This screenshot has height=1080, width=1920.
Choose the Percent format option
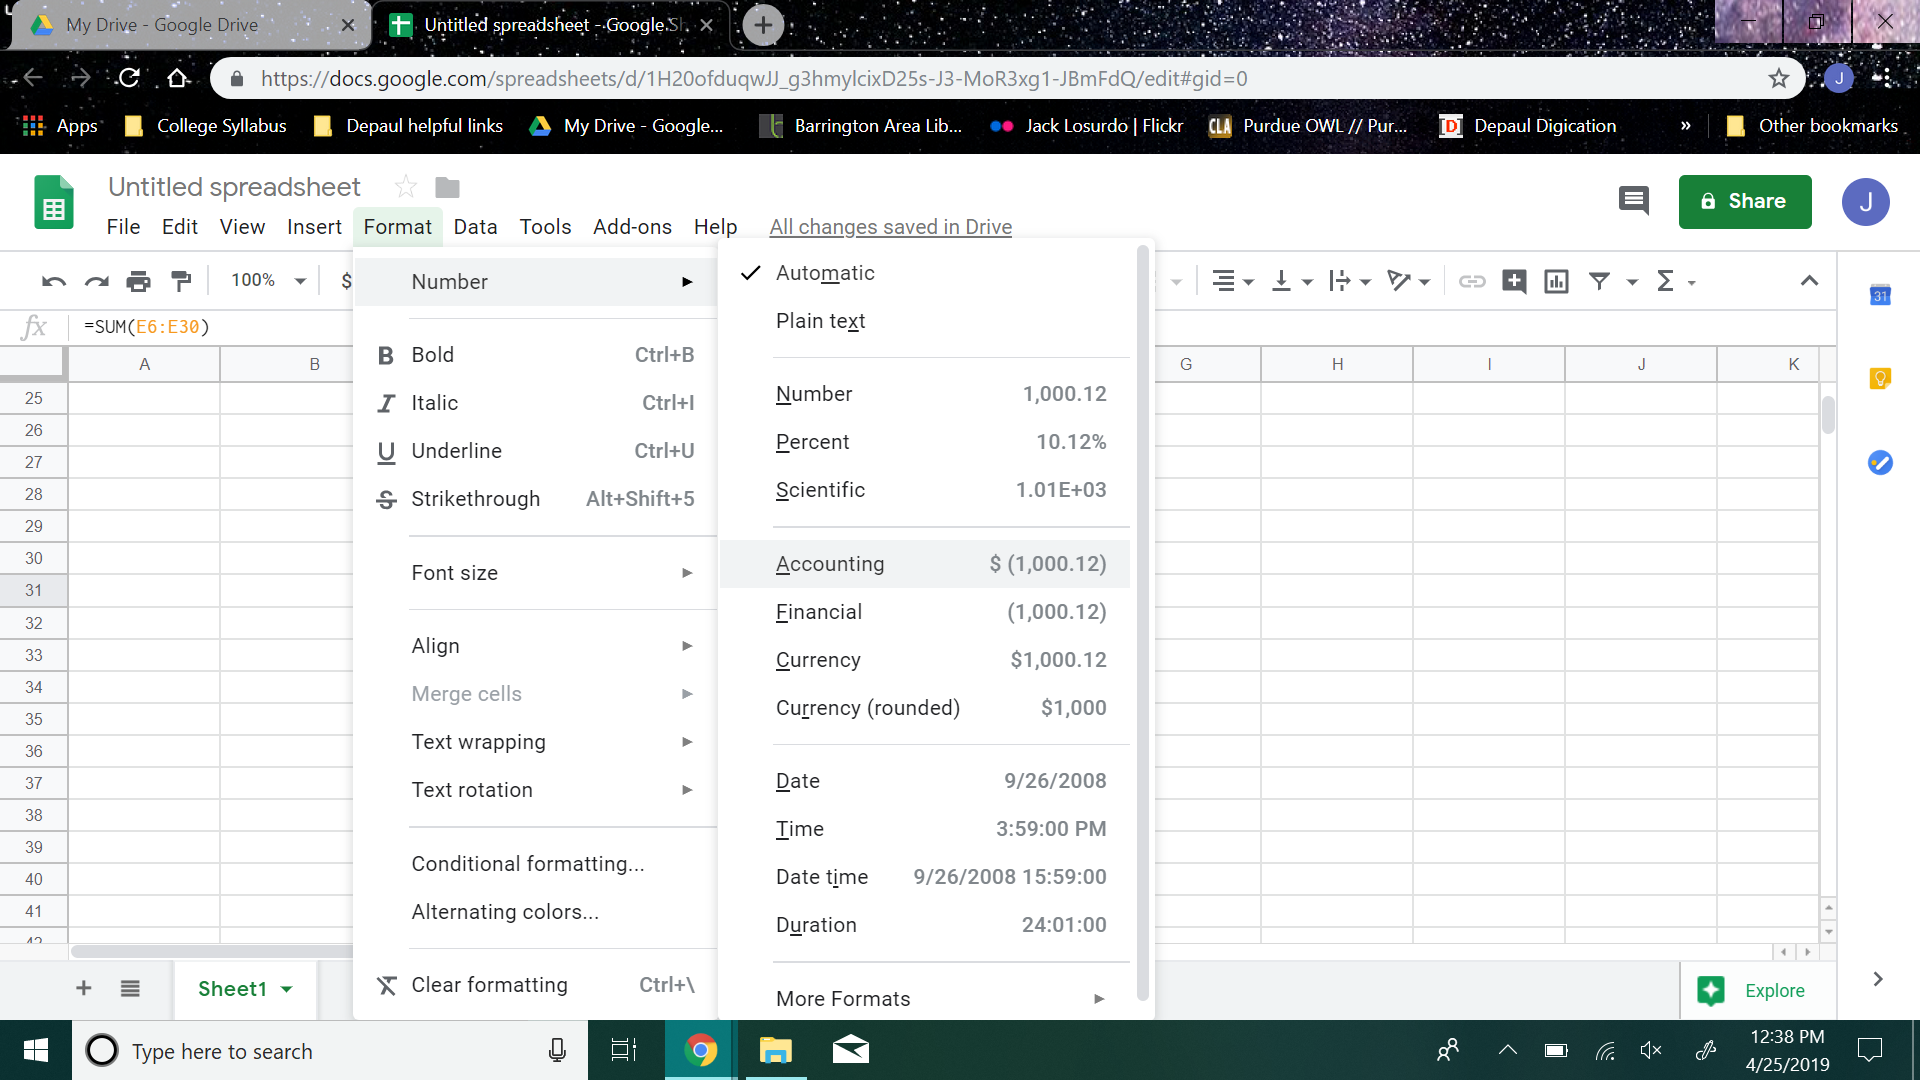(x=925, y=442)
